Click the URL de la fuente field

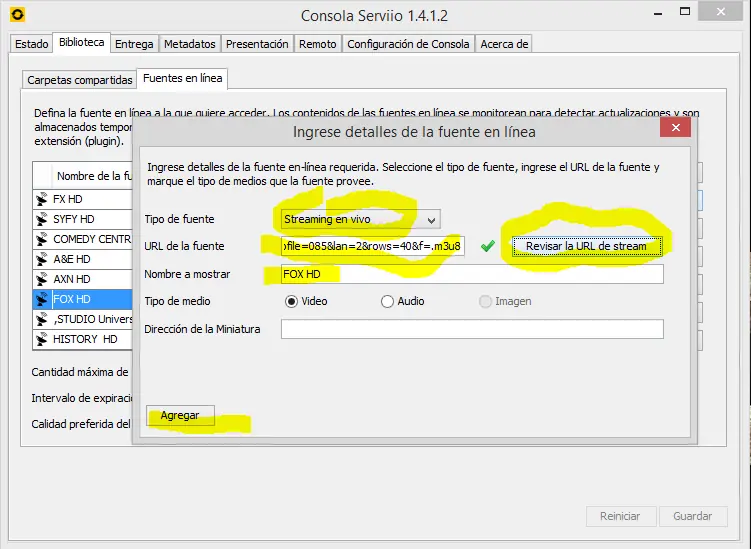coord(373,246)
